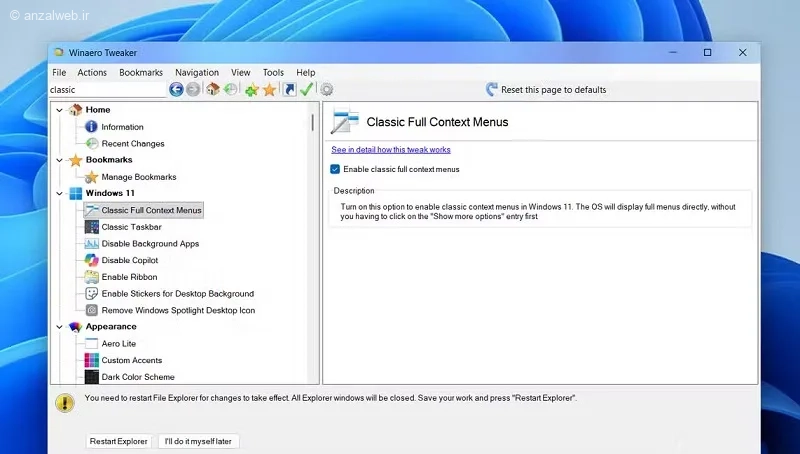Click the tree panel vertical scrollbar thumb
The width and height of the screenshot is (800, 454).
(x=312, y=122)
